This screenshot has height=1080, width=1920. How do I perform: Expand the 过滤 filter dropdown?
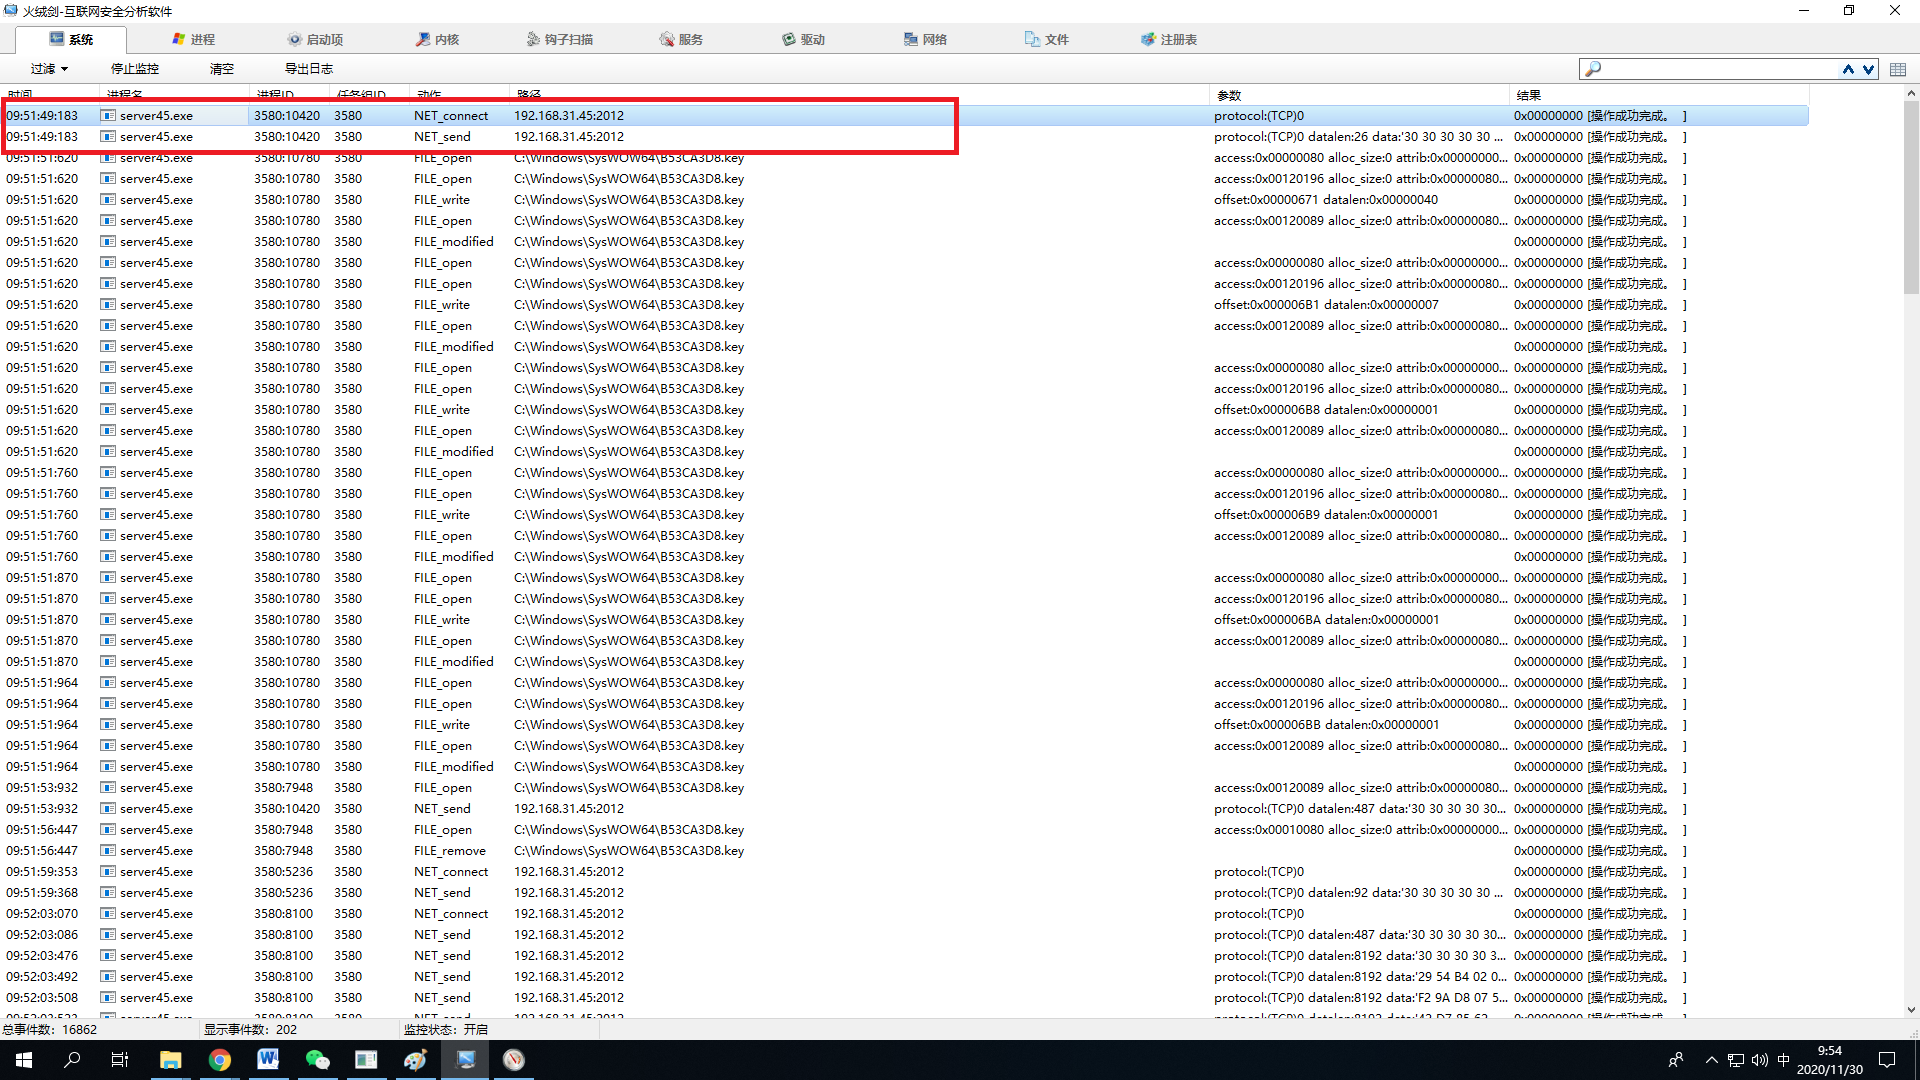(49, 69)
